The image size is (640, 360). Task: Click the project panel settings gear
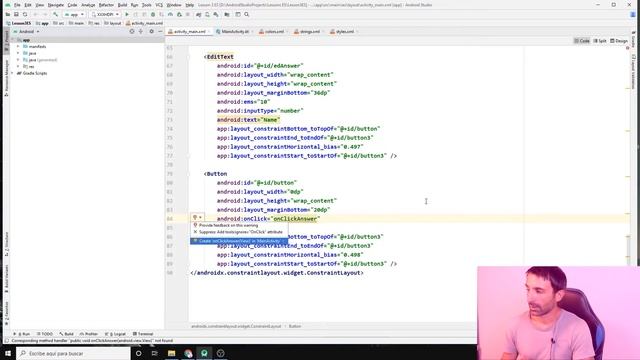[151, 31]
